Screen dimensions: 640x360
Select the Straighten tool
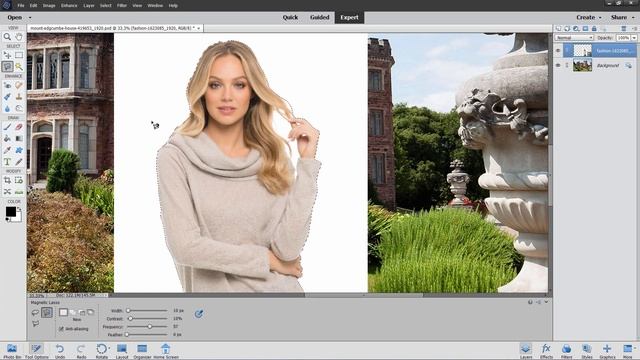pos(19,191)
